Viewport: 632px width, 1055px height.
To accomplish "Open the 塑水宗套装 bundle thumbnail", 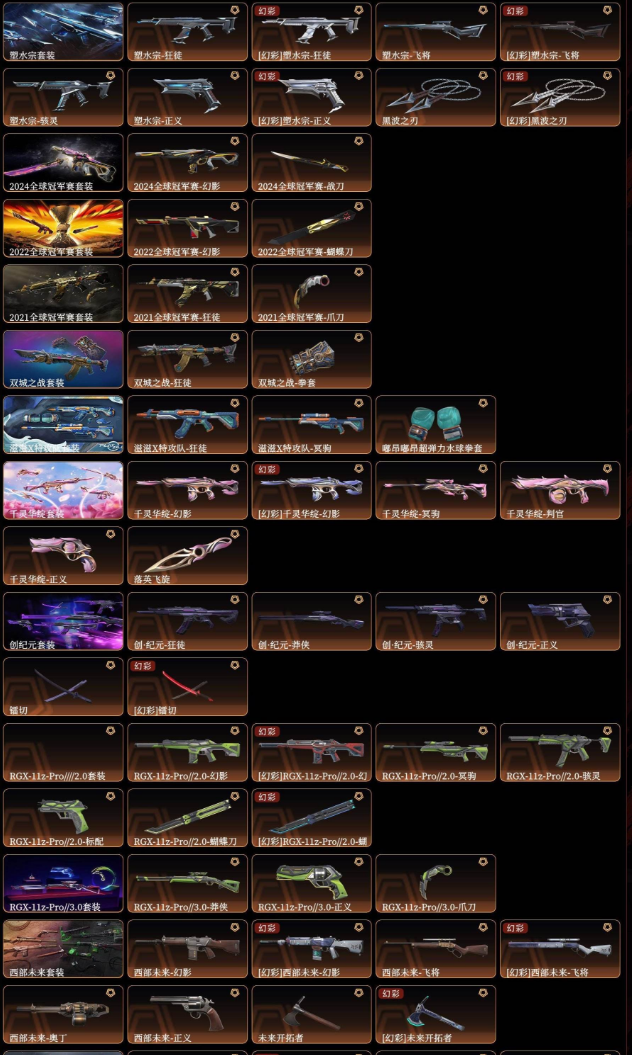I will pos(63,32).
